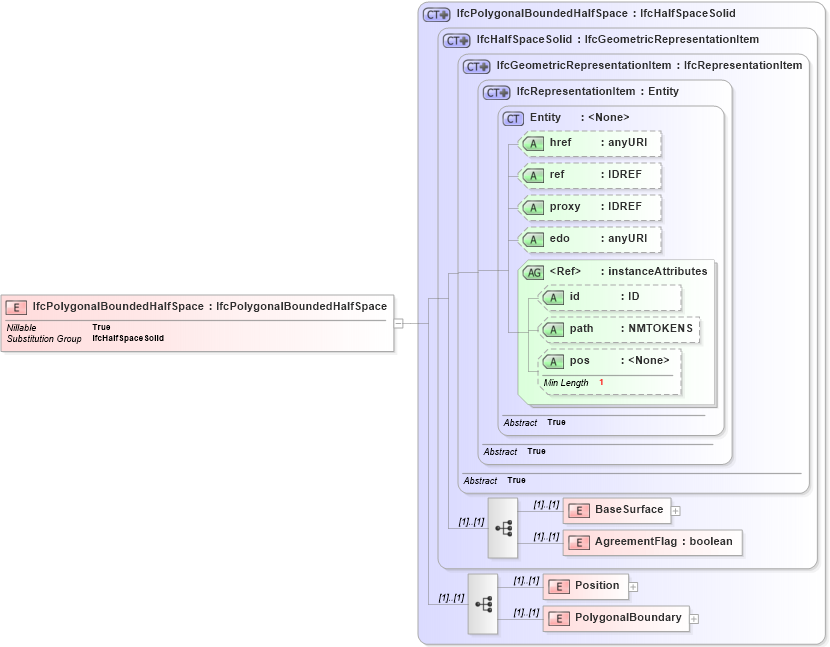This screenshot has width=830, height=647.
Task: Select the CT icon of the Entity type
Action: (x=513, y=118)
